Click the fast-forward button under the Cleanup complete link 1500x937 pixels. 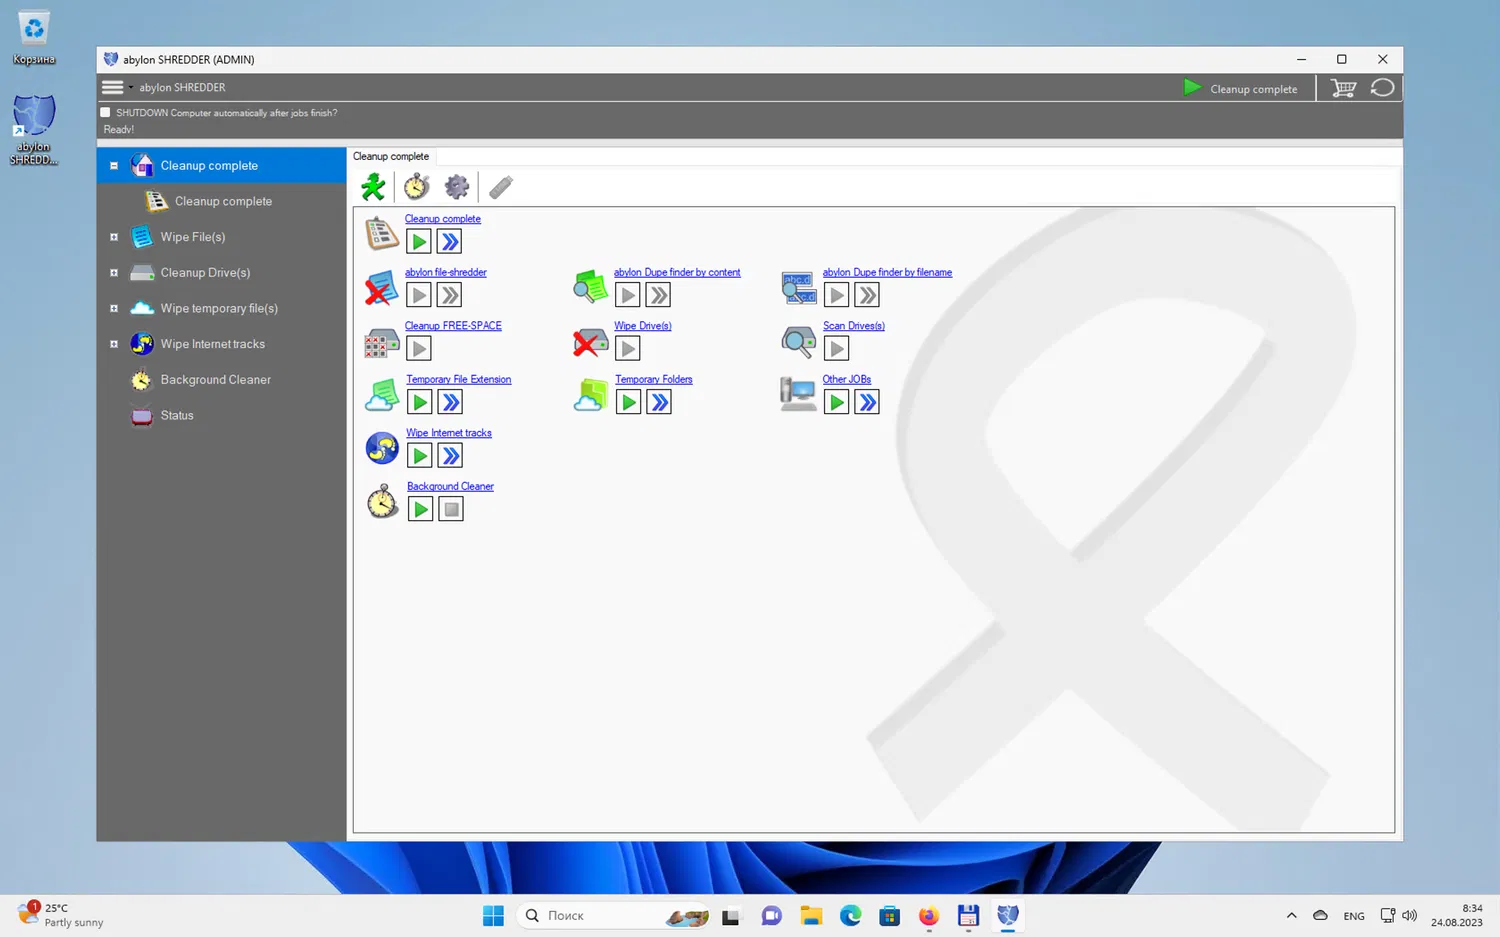click(450, 241)
